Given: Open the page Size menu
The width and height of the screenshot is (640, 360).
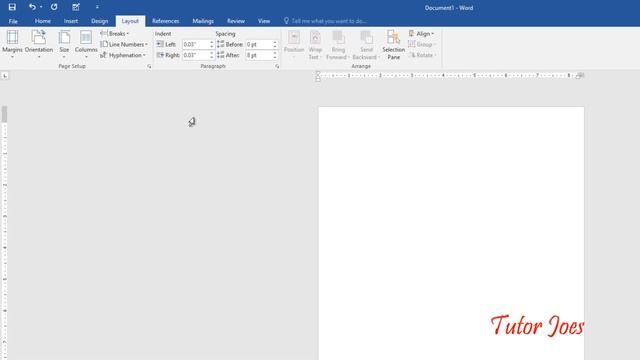Looking at the screenshot, I should [x=64, y=44].
